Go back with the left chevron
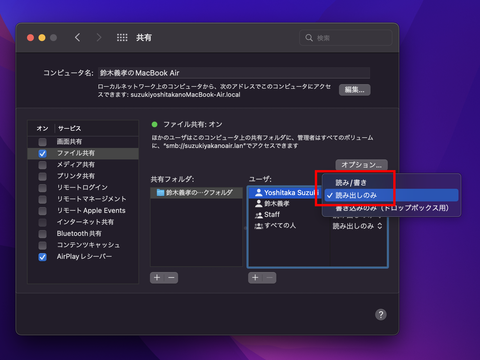The image size is (480, 360). (77, 37)
